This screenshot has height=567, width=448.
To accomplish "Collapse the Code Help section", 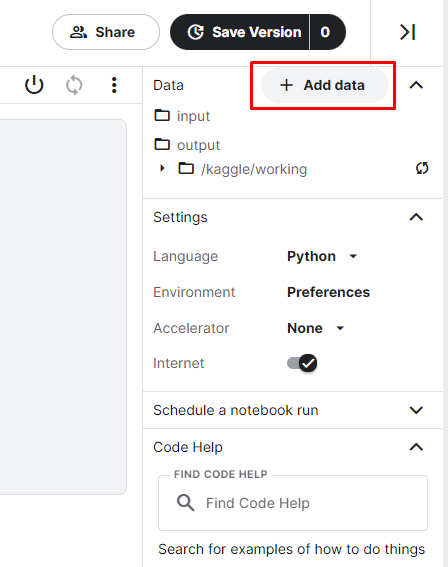I will point(416,447).
